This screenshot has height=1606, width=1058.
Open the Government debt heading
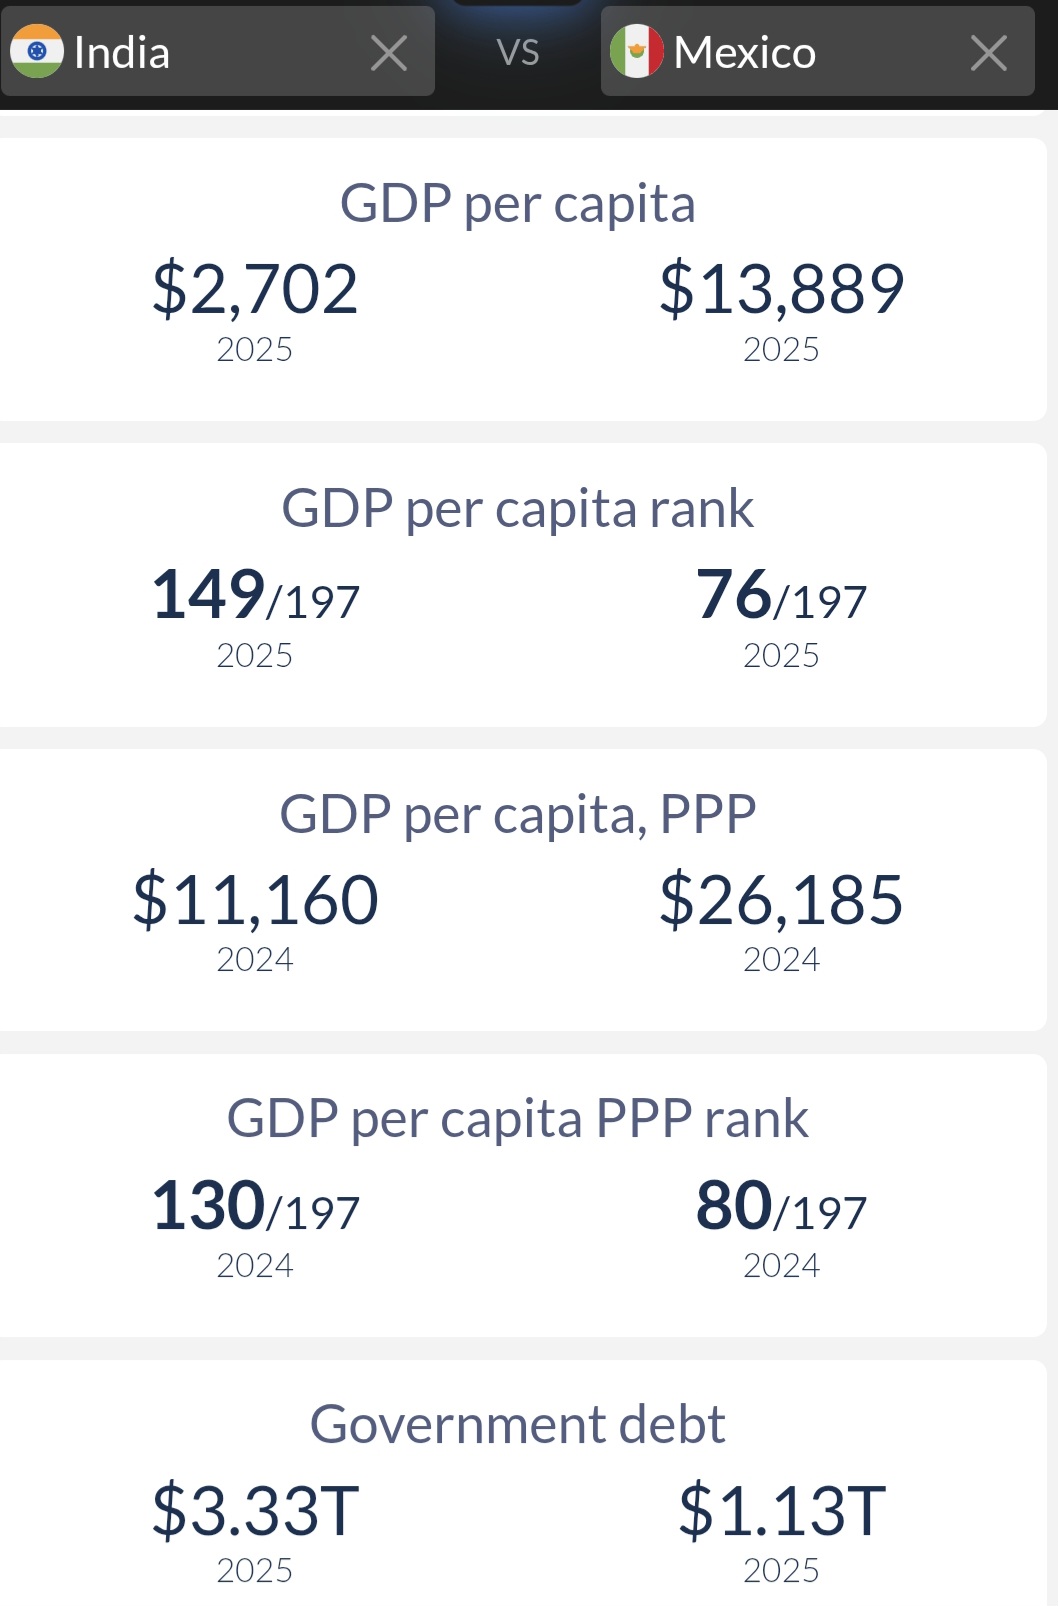[518, 1424]
